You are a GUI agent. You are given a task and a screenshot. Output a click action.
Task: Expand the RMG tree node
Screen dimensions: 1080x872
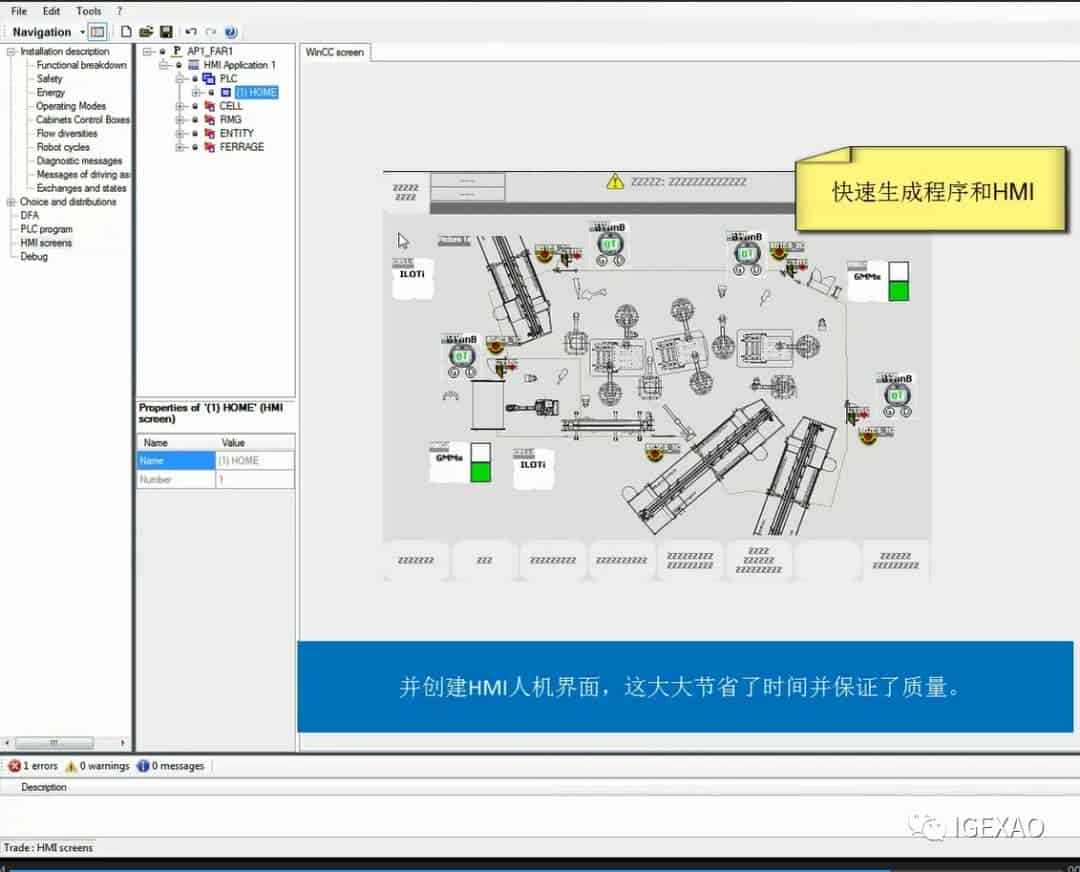pos(180,120)
